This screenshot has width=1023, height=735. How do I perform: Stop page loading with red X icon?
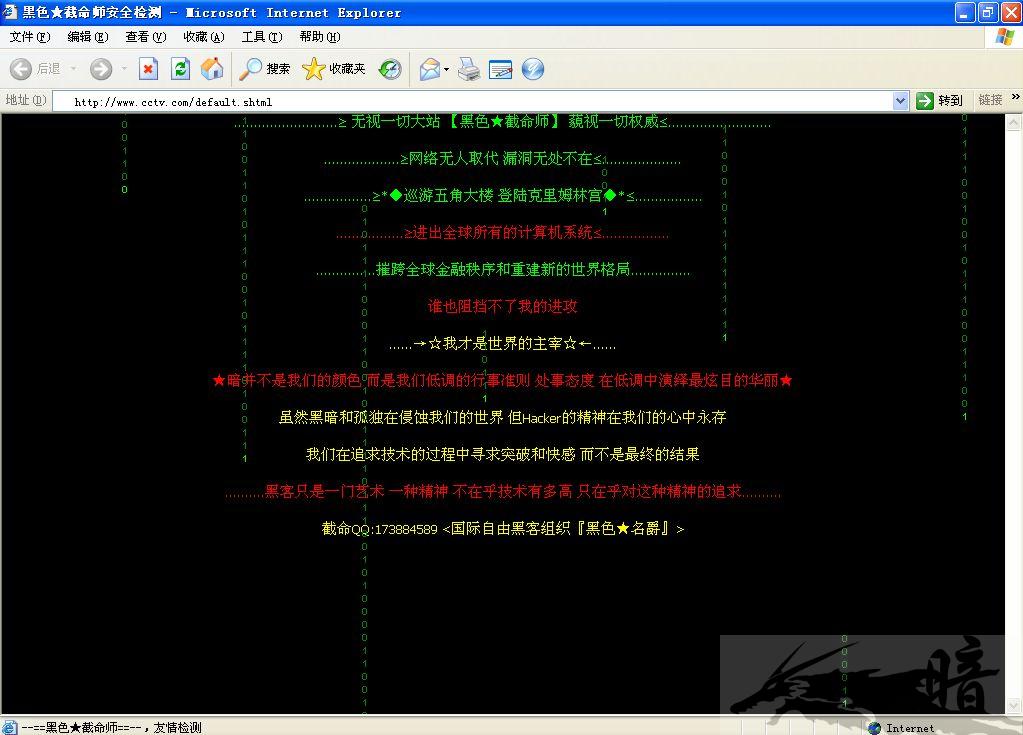(148, 68)
